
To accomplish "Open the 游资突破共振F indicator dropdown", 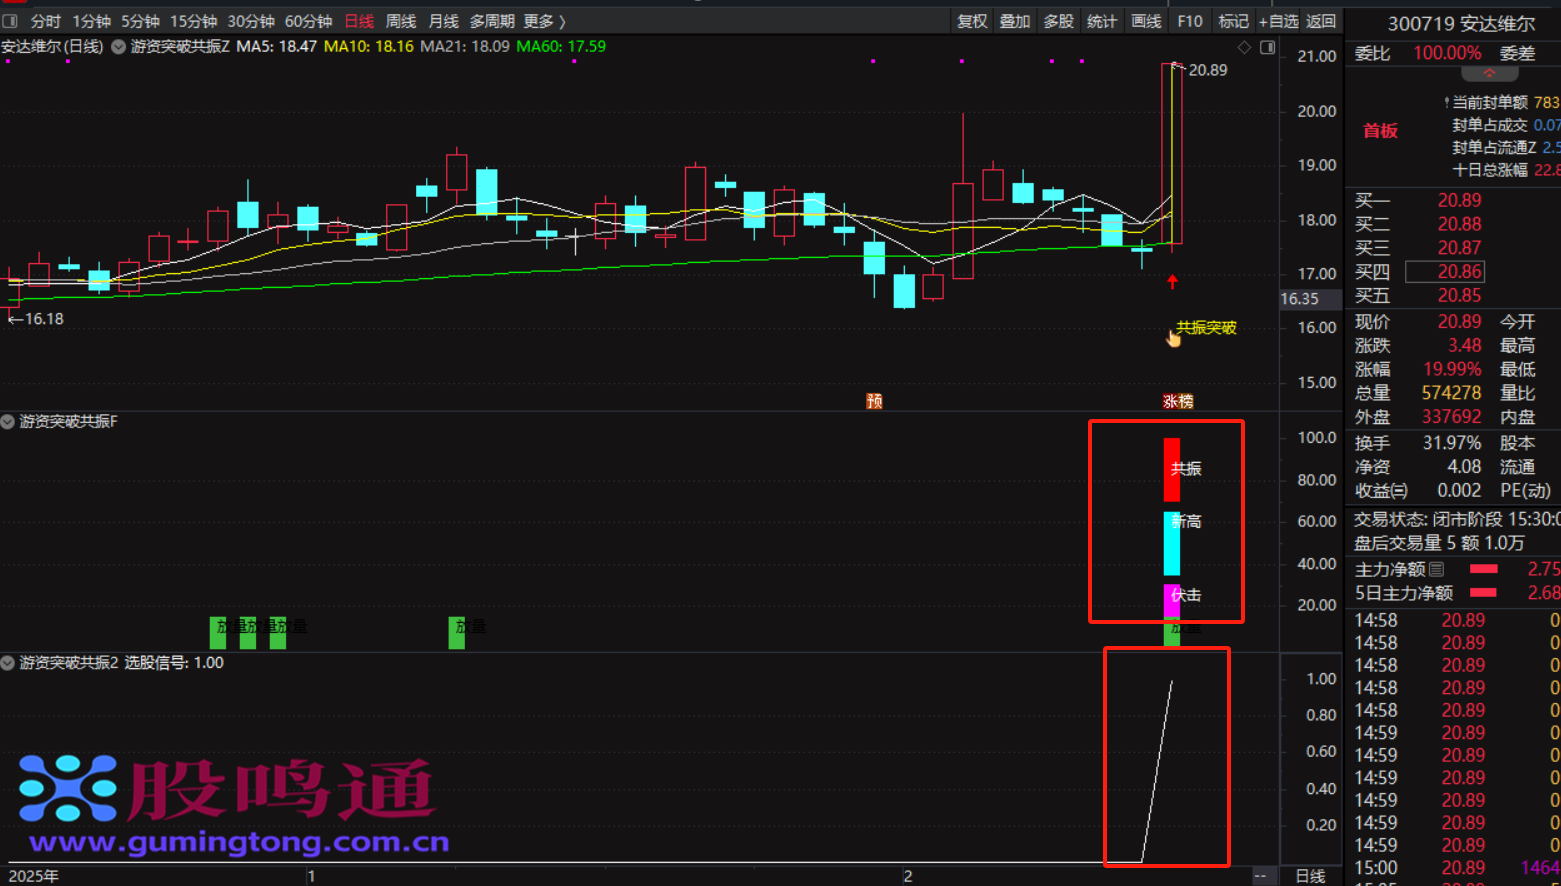I will [8, 422].
